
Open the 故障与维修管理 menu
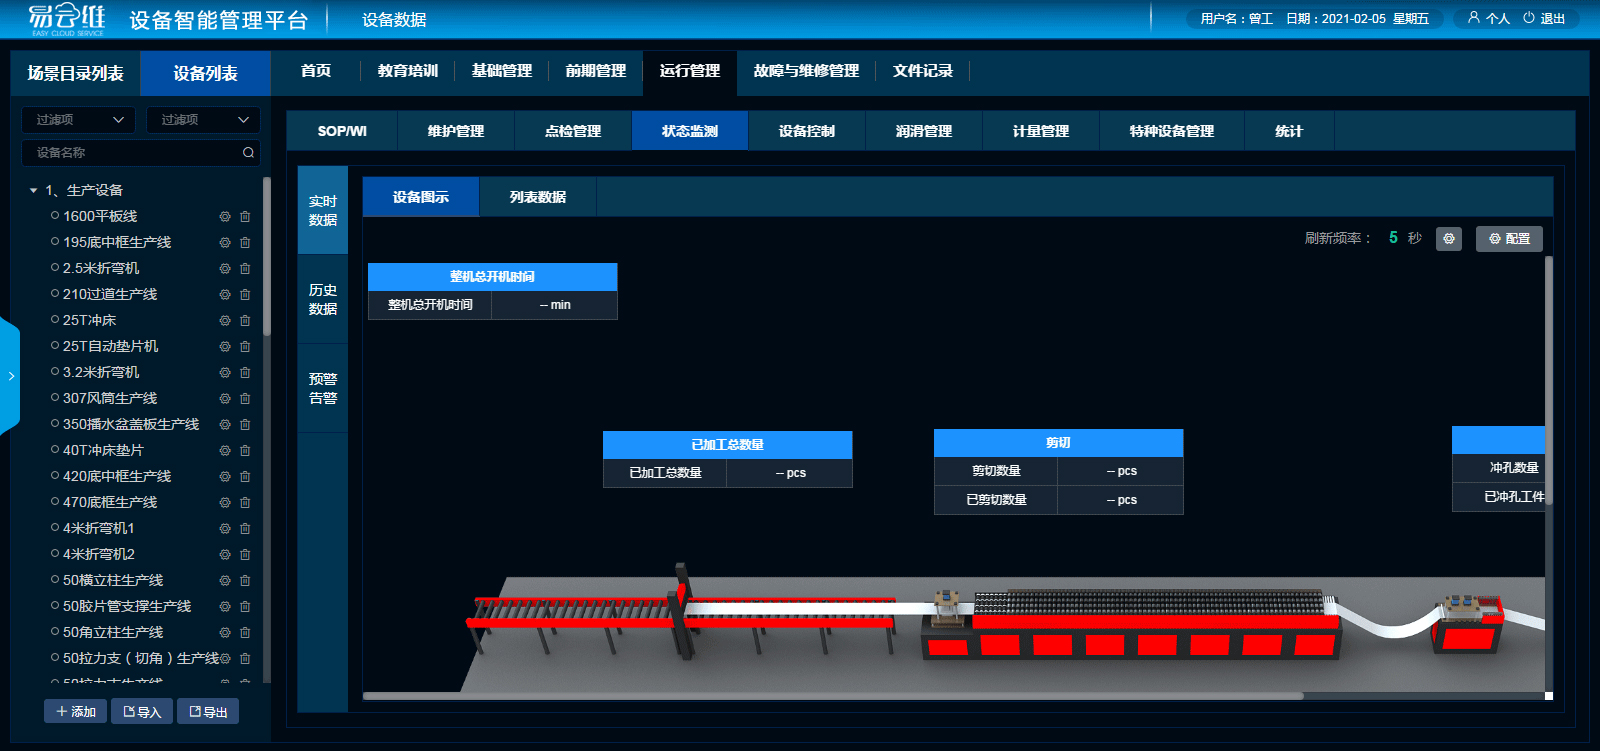tap(806, 71)
